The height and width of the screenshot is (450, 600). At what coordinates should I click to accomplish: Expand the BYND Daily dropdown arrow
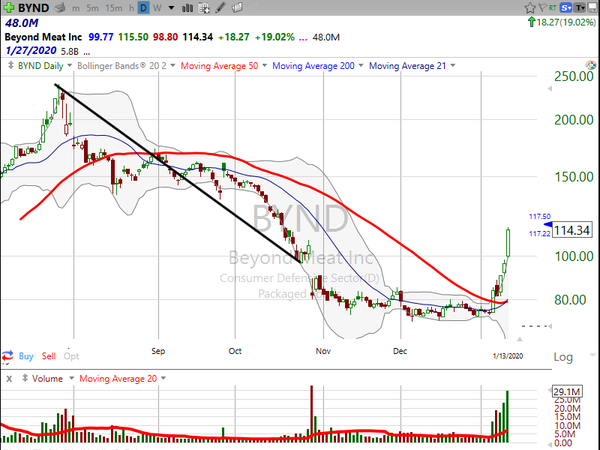[69, 65]
